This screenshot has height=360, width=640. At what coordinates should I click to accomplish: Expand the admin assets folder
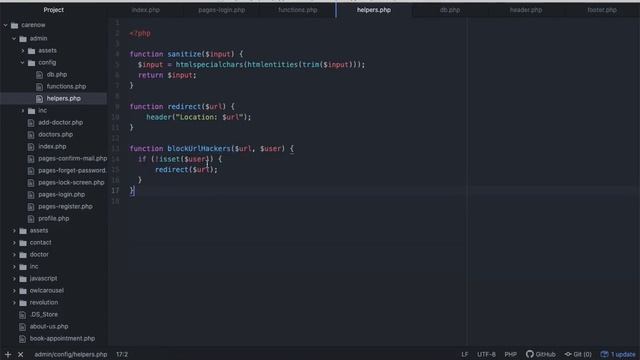pyautogui.click(x=23, y=51)
